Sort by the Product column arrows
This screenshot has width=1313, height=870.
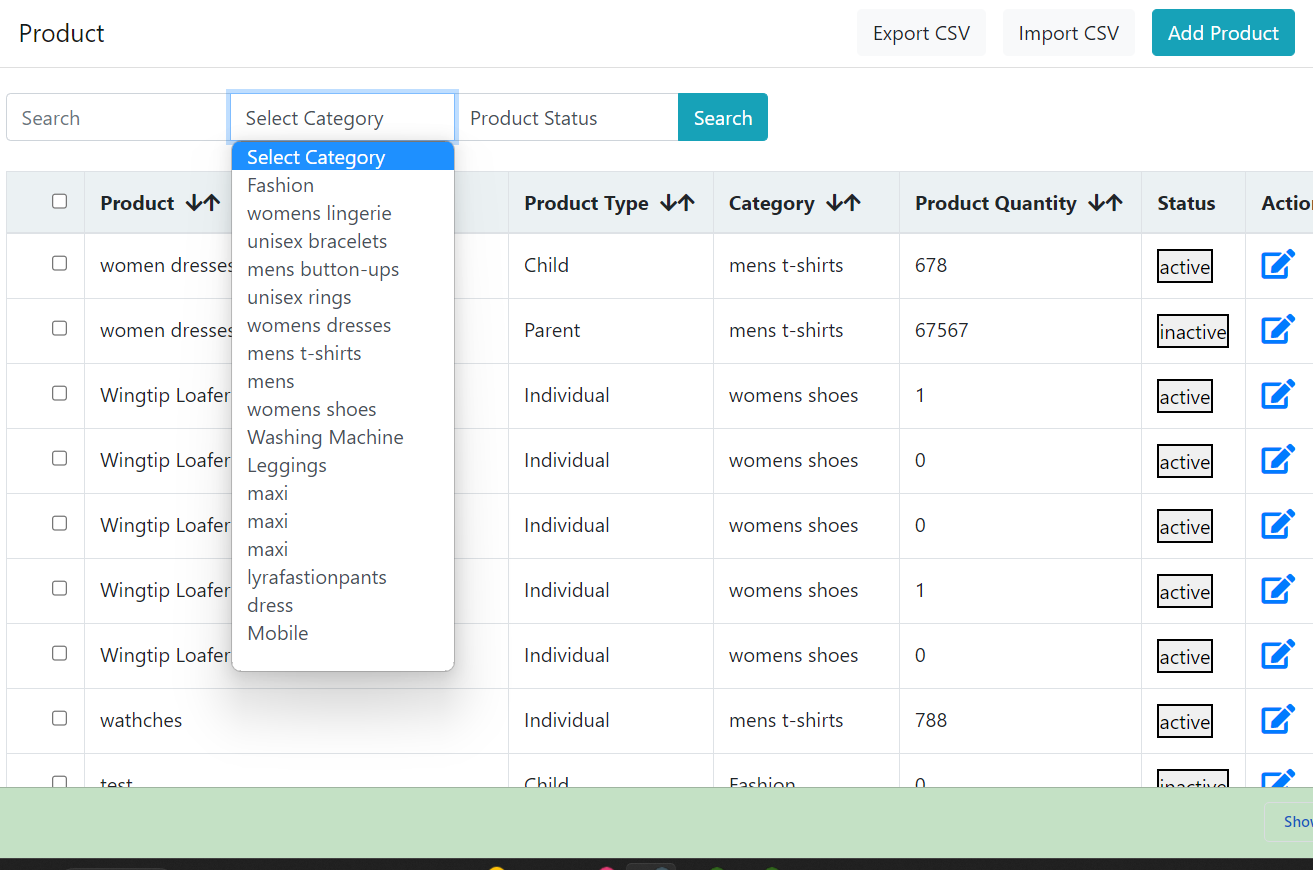pos(203,203)
